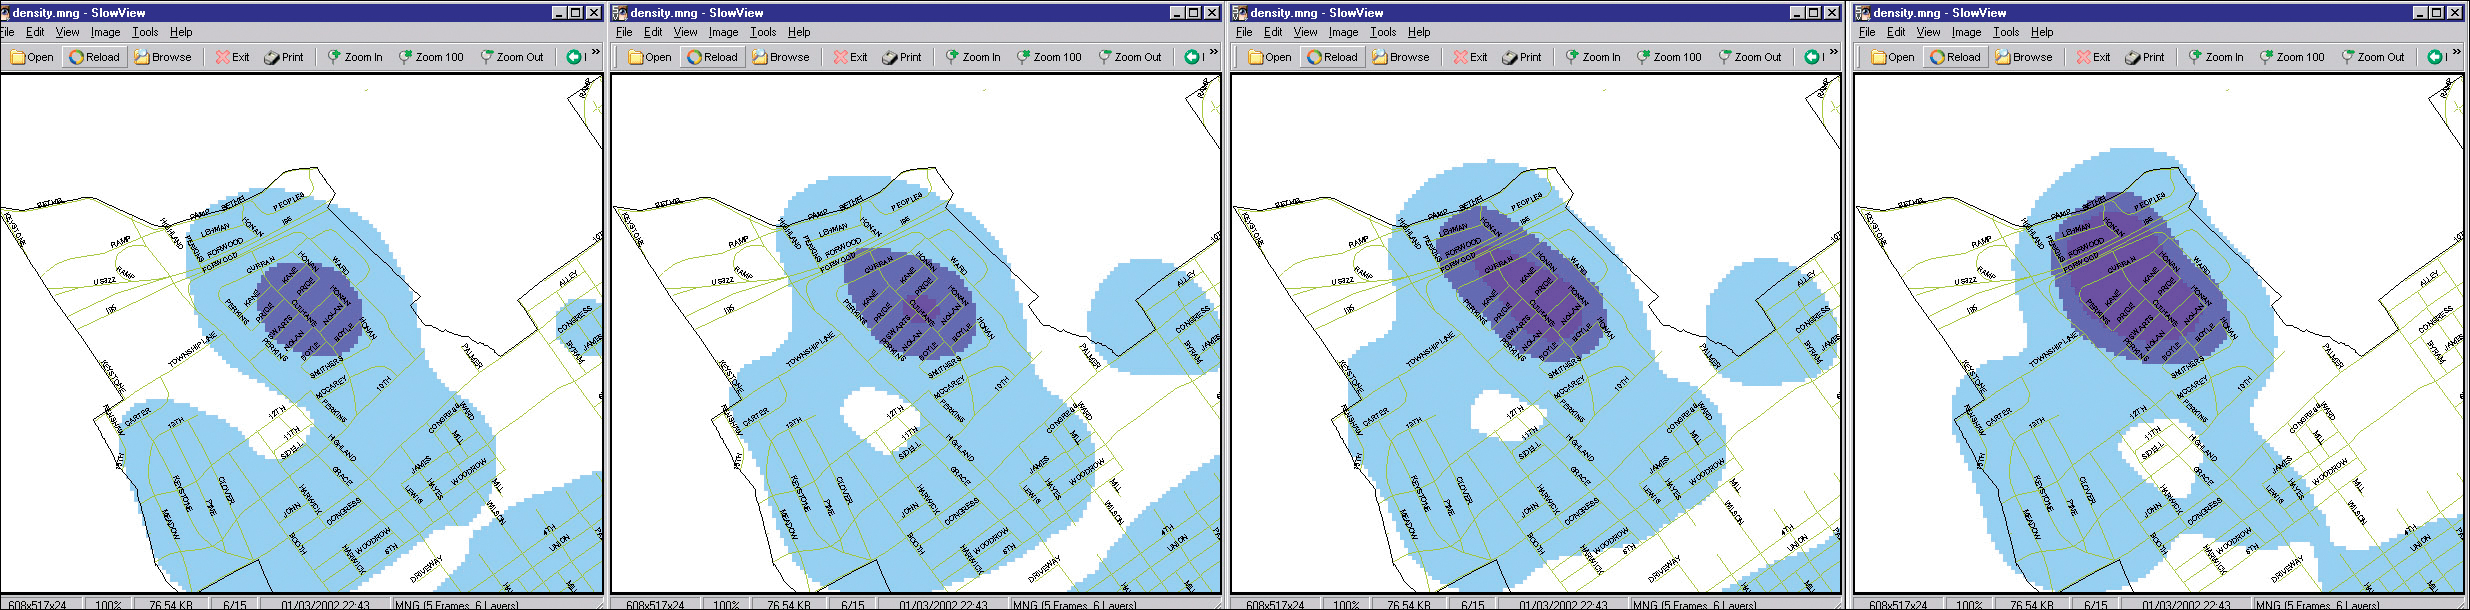Click Exit in the third window toolbar

(x=1471, y=57)
